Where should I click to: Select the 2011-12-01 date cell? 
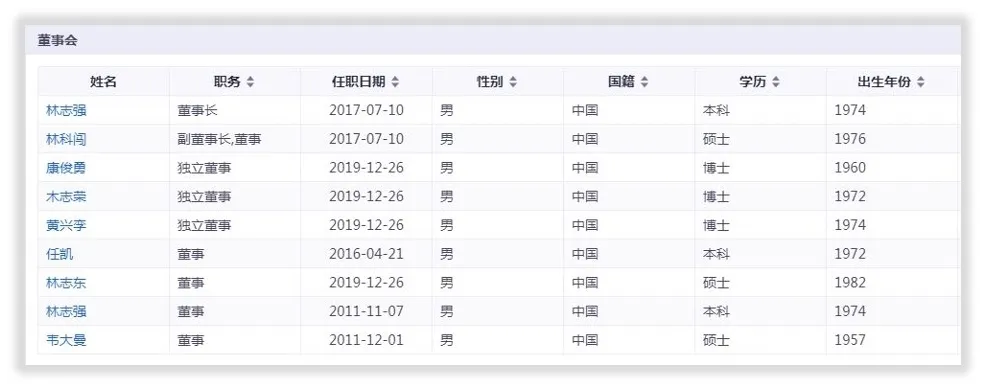[x=366, y=340]
